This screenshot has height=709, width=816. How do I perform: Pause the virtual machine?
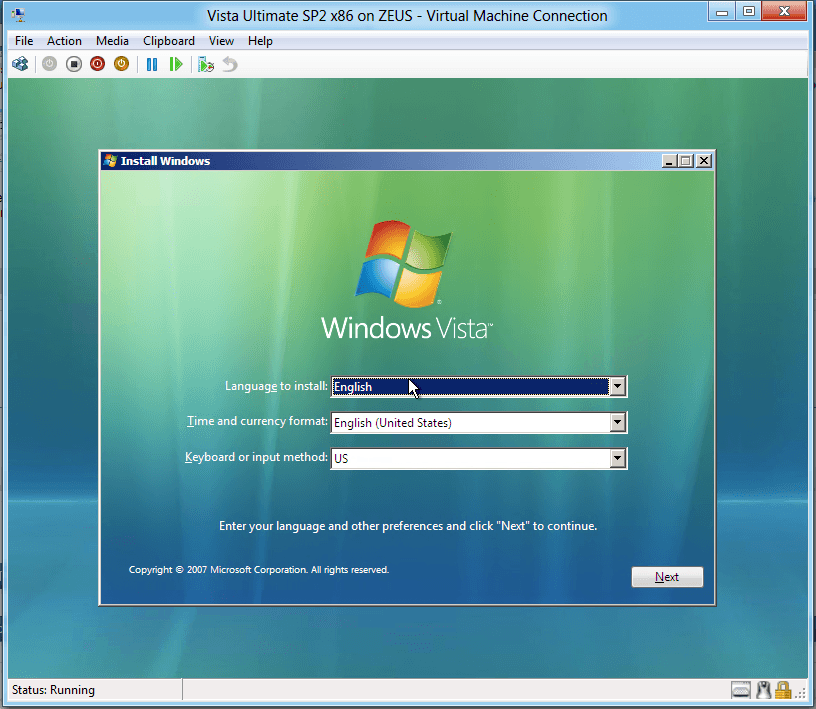[152, 64]
